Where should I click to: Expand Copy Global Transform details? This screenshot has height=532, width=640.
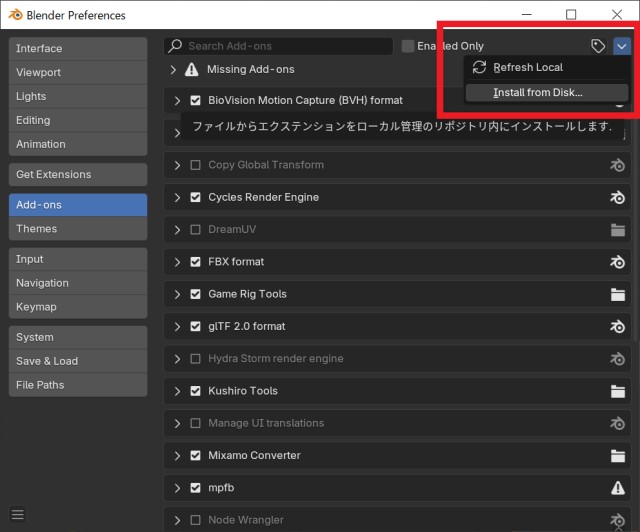point(177,165)
